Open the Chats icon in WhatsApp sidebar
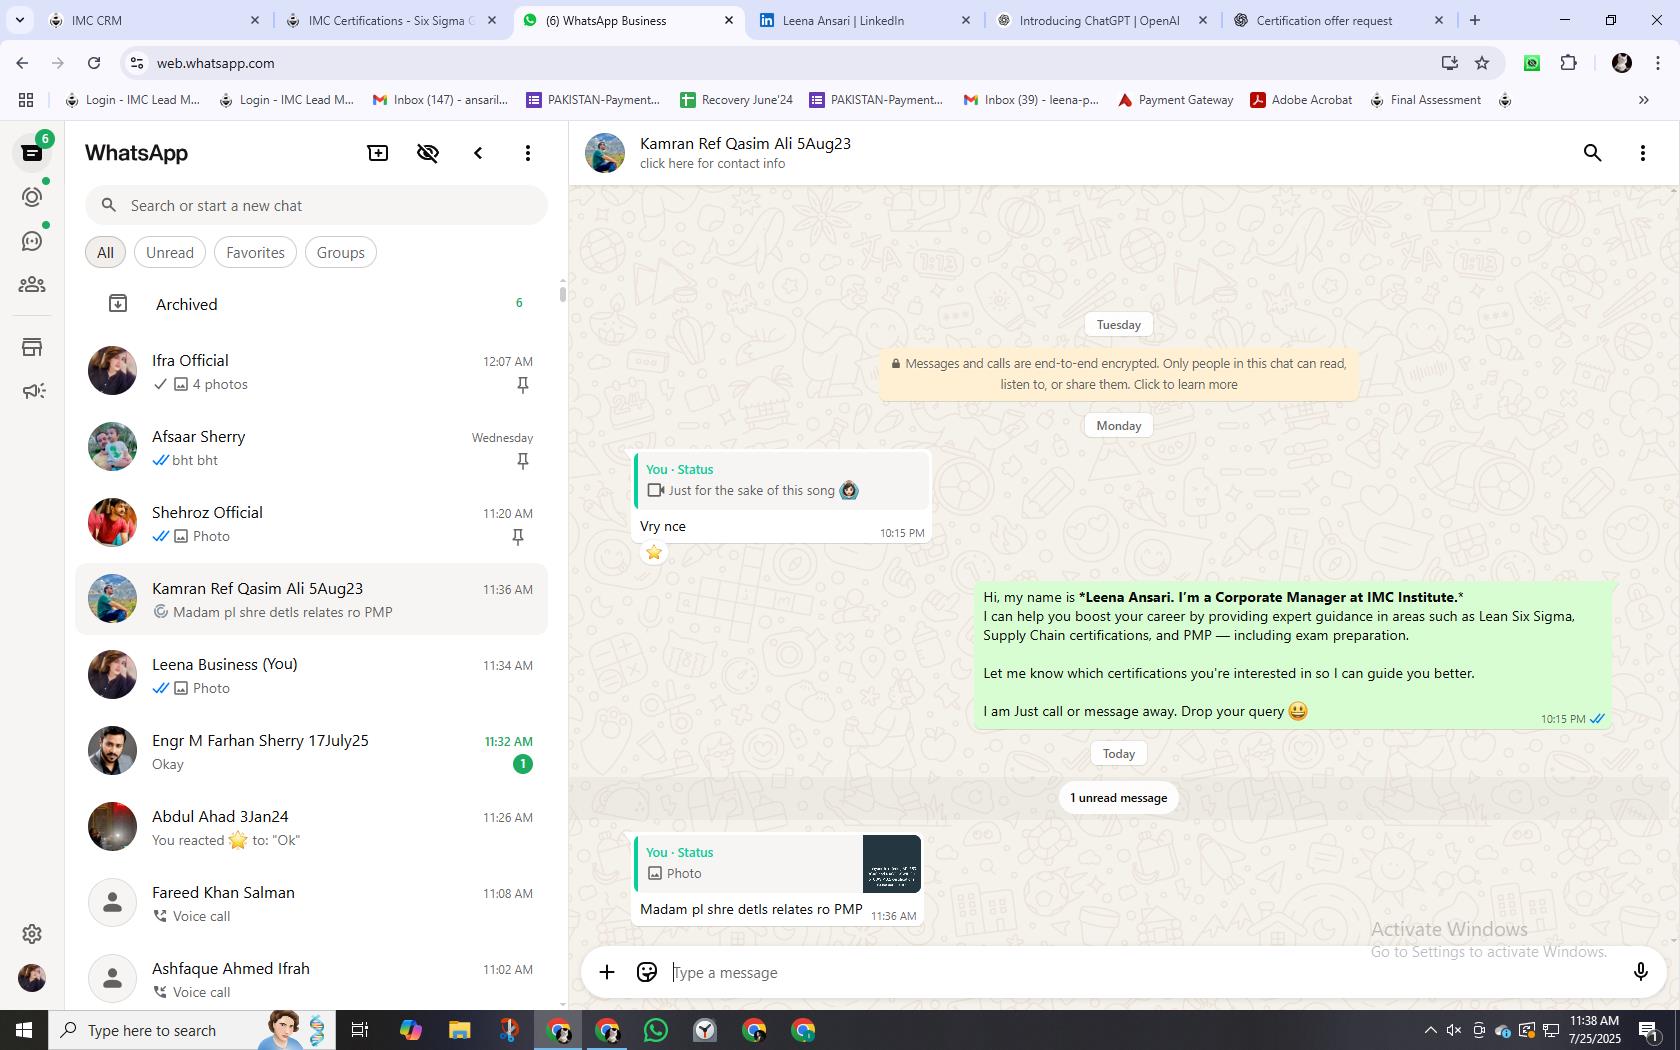The height and width of the screenshot is (1050, 1680). point(32,153)
